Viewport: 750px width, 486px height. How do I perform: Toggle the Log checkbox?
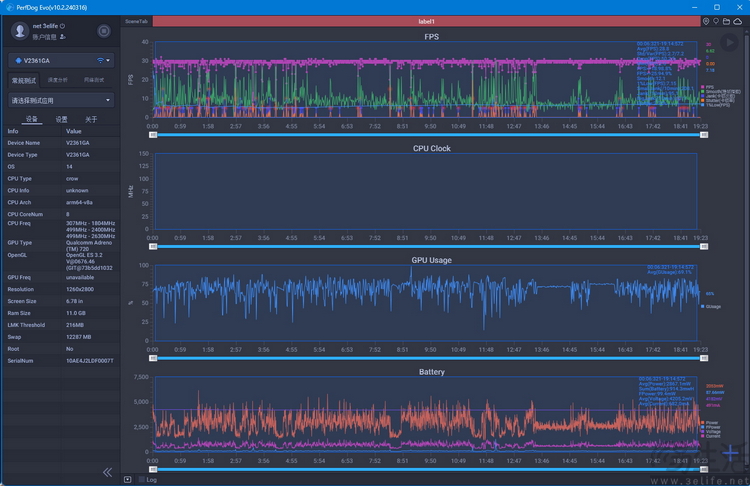142,479
